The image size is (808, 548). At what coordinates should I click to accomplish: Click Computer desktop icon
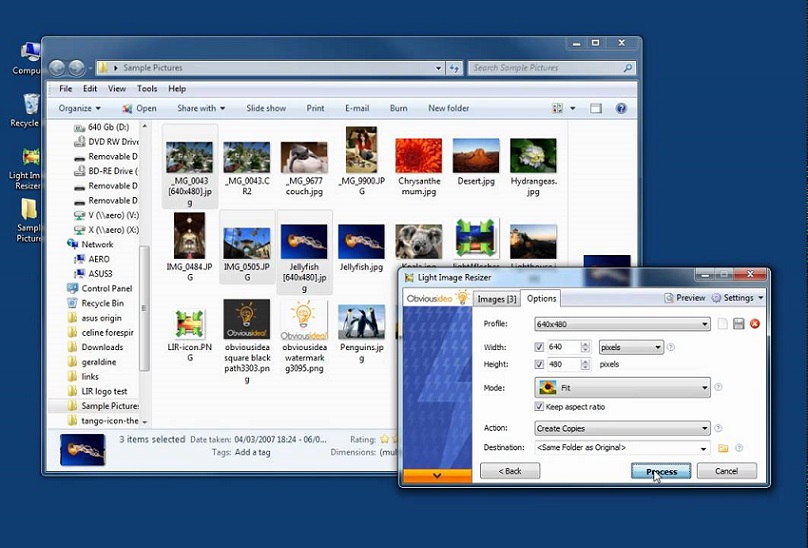(28, 58)
